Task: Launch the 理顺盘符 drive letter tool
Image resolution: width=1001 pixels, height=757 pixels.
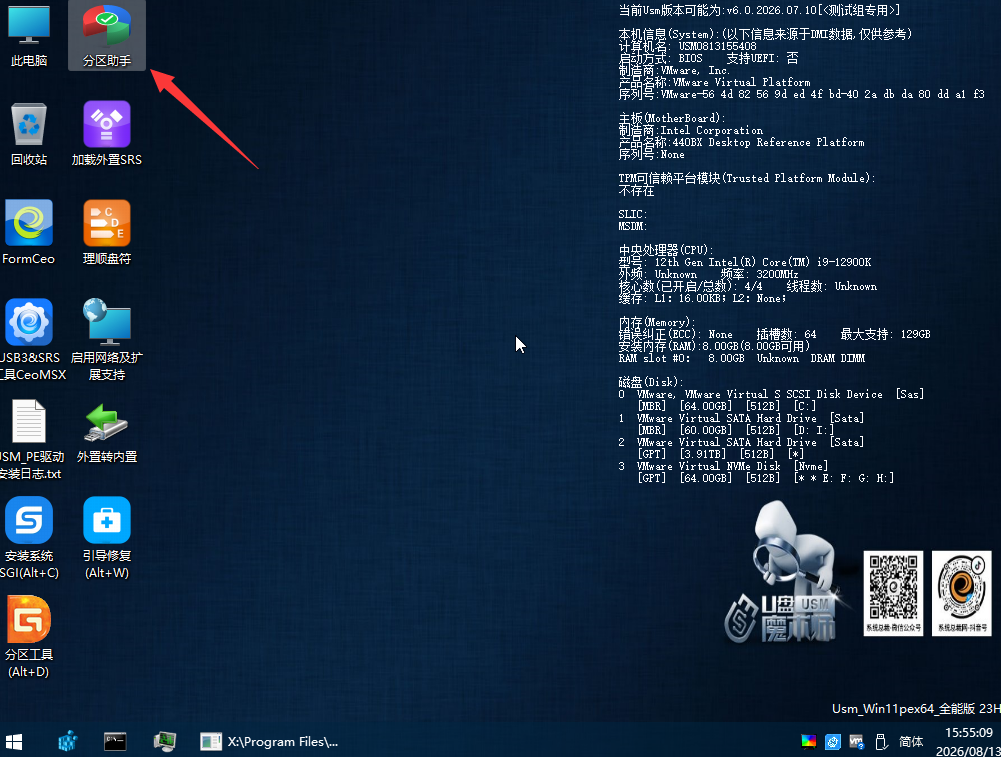Action: click(107, 233)
